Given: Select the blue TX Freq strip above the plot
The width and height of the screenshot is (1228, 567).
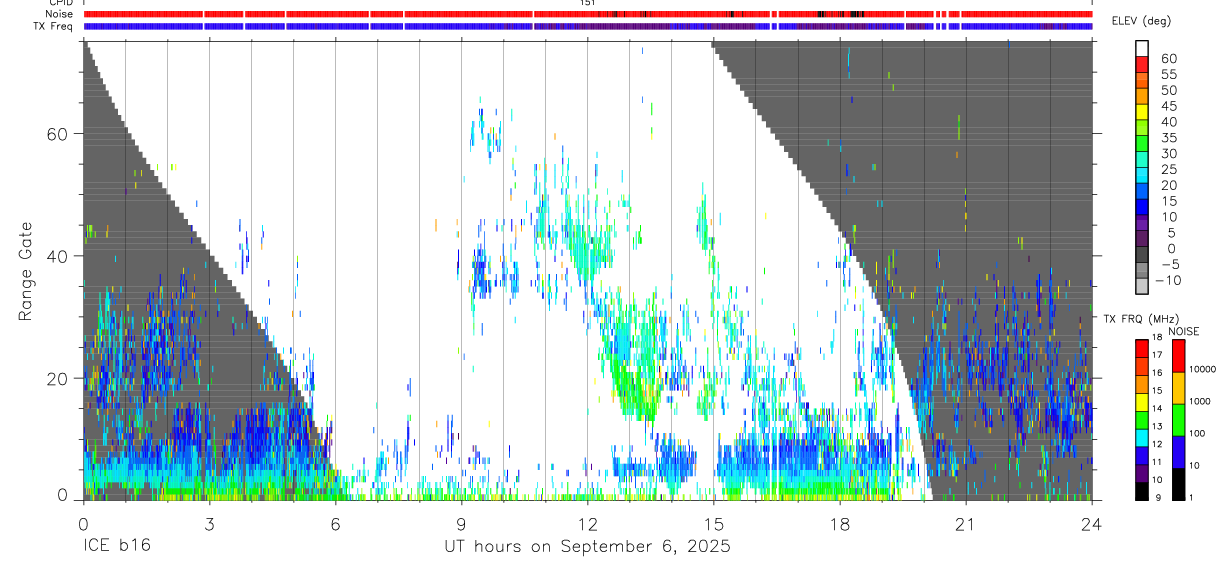Looking at the screenshot, I should point(587,26).
